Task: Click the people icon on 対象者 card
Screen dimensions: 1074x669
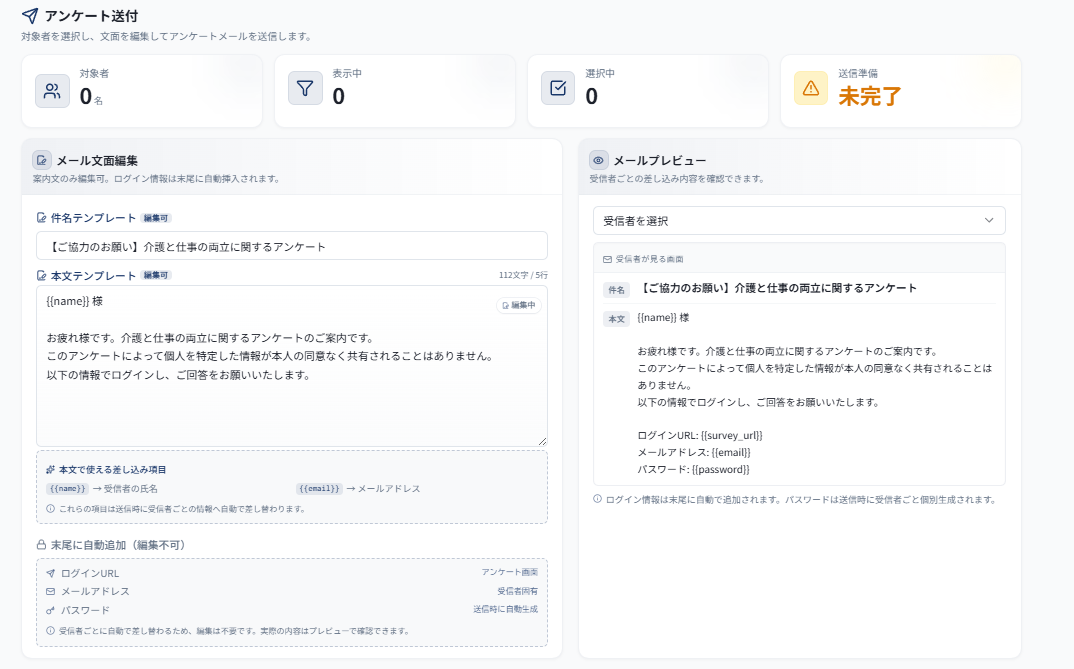Action: (52, 90)
